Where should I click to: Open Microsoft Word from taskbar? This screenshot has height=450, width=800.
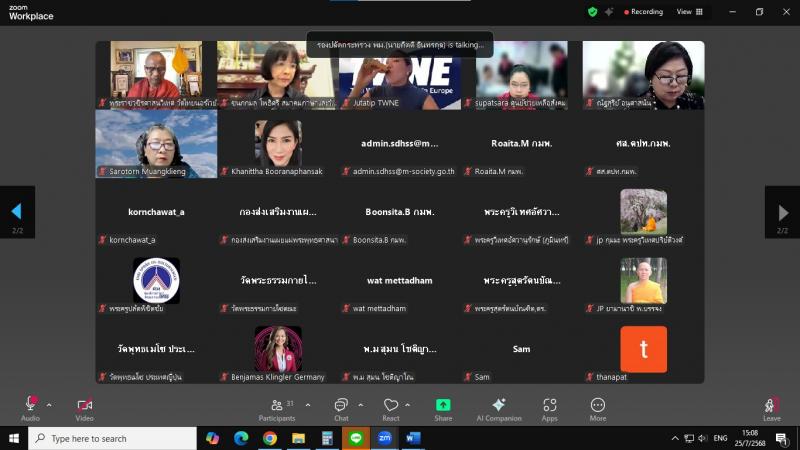click(x=413, y=438)
